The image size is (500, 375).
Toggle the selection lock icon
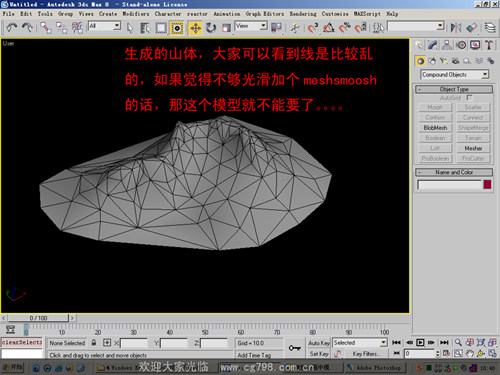pyautogui.click(x=94, y=343)
